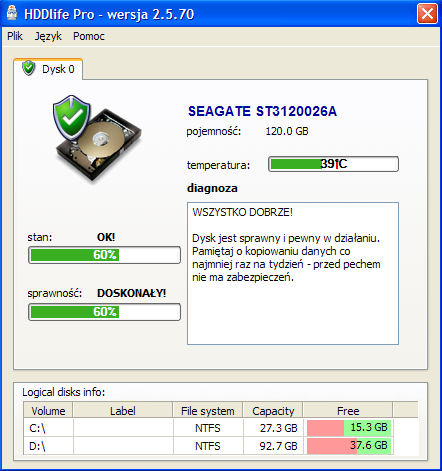The height and width of the screenshot is (471, 442).
Task: Click the Free column header
Action: click(x=348, y=411)
